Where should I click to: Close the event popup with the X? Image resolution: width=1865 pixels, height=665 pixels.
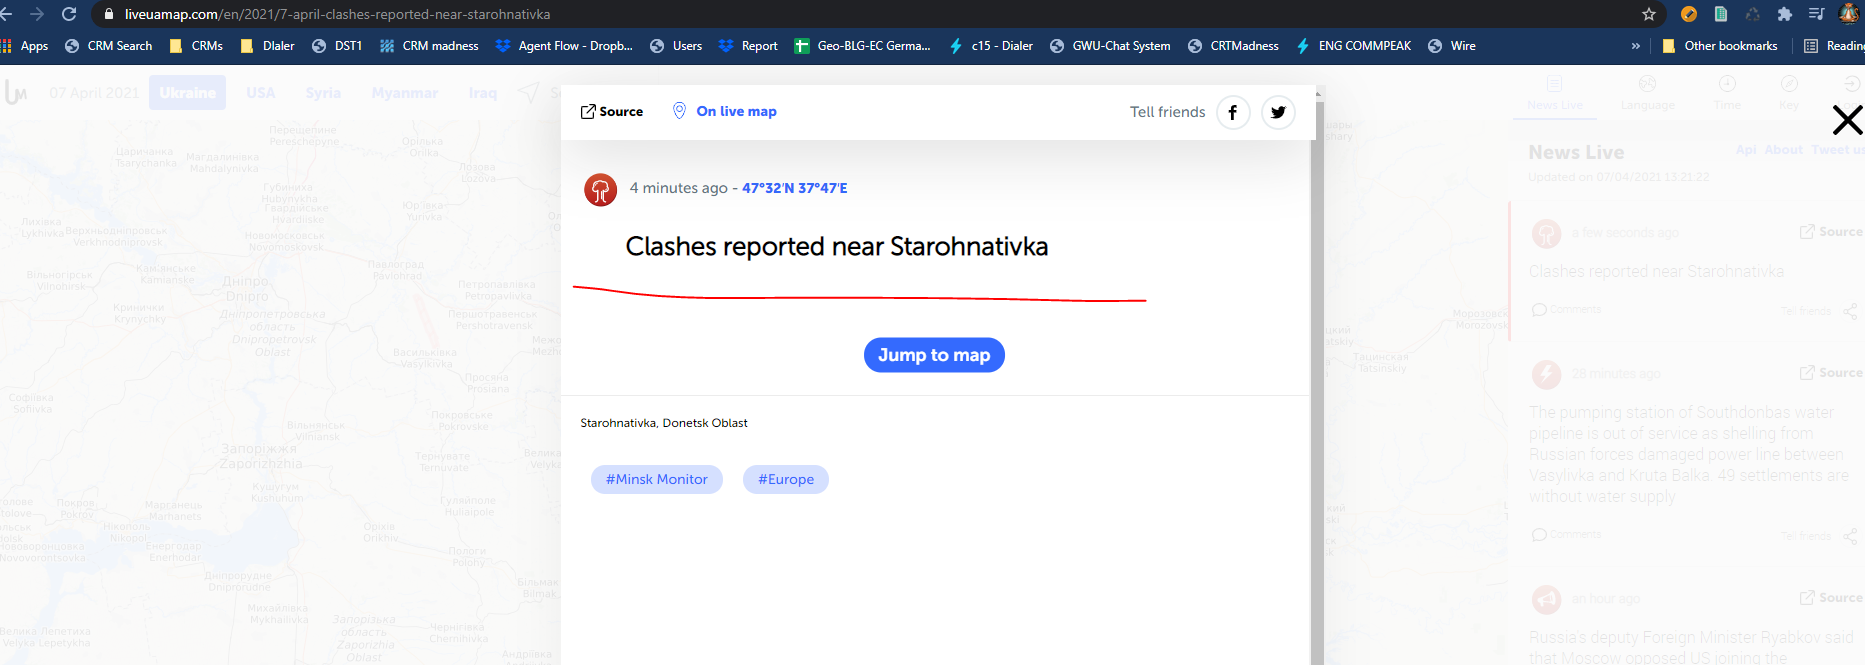point(1847,120)
